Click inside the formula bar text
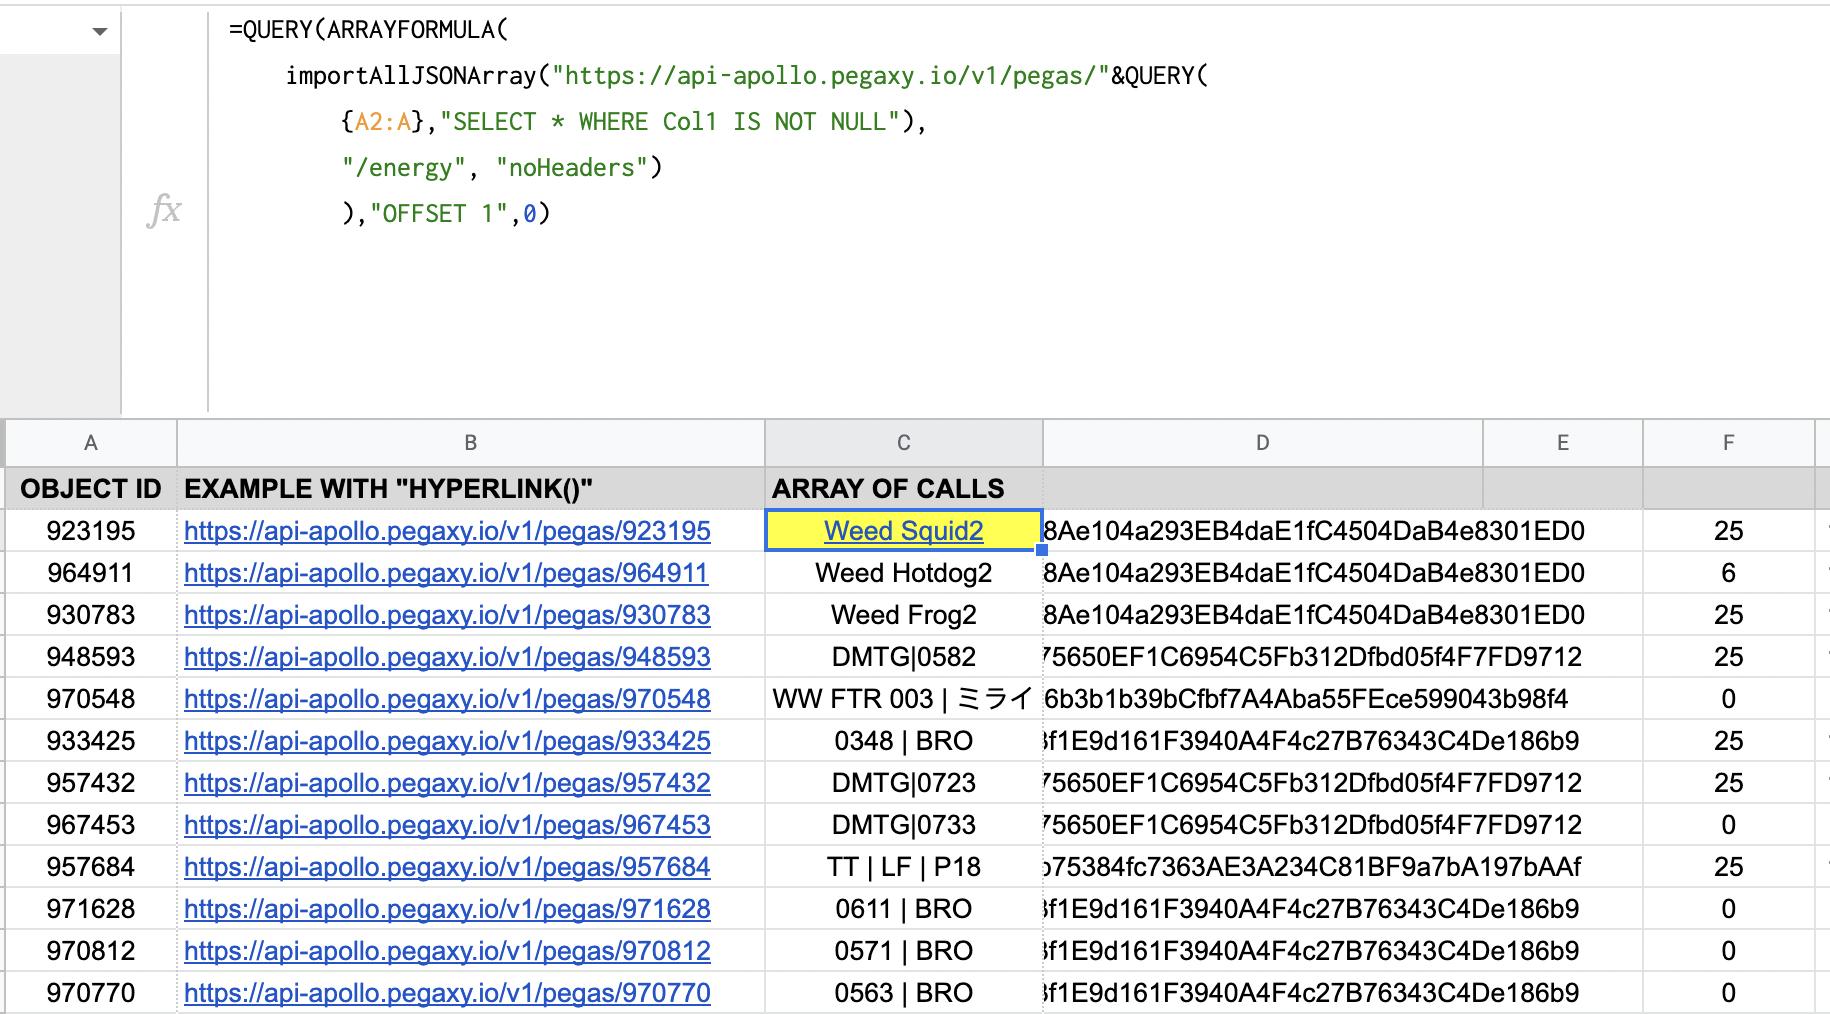The image size is (1830, 1014). pyautogui.click(x=718, y=122)
